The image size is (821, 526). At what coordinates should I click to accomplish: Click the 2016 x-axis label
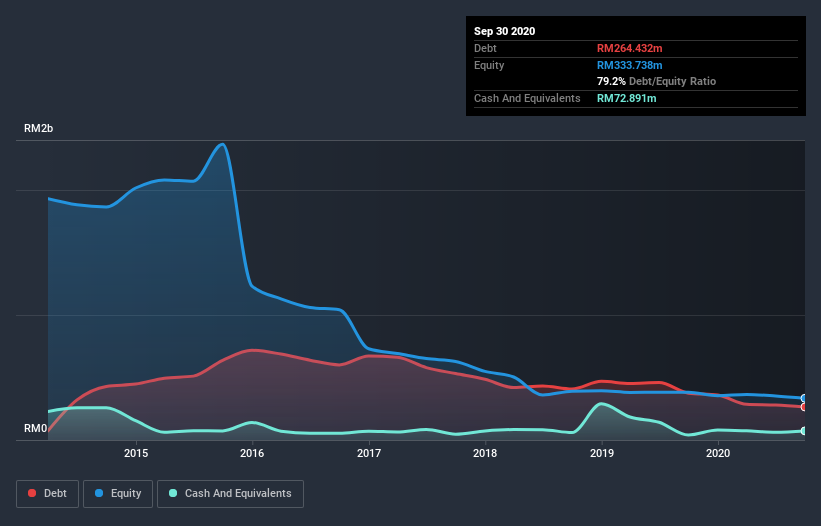(252, 453)
